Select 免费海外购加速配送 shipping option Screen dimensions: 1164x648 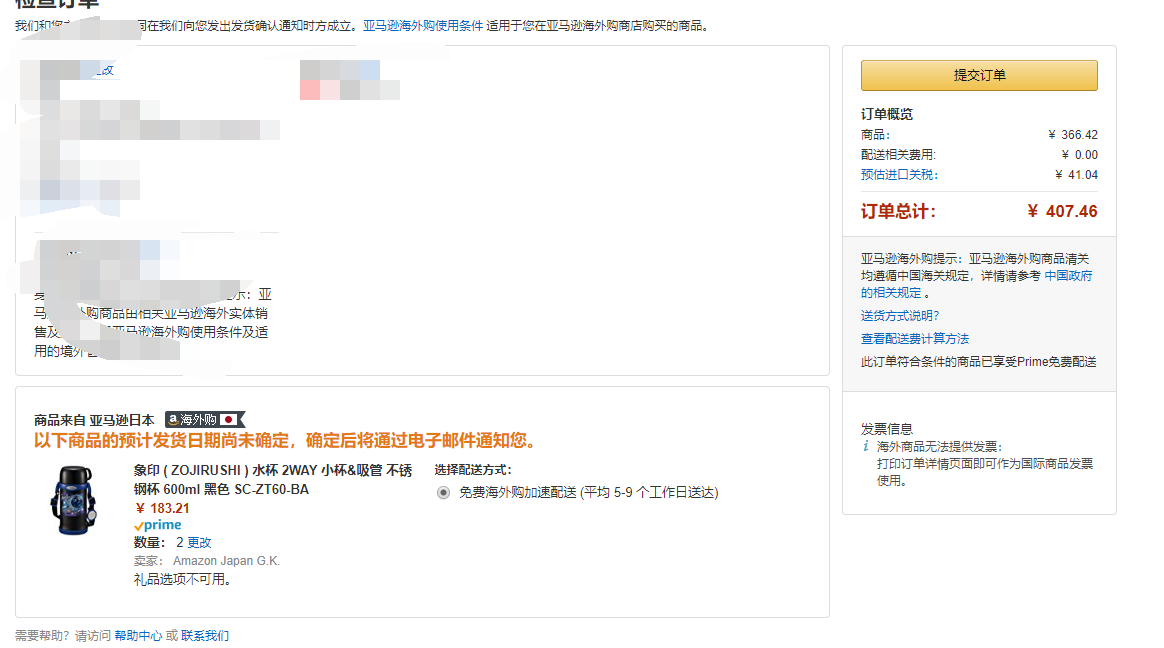pyautogui.click(x=444, y=492)
